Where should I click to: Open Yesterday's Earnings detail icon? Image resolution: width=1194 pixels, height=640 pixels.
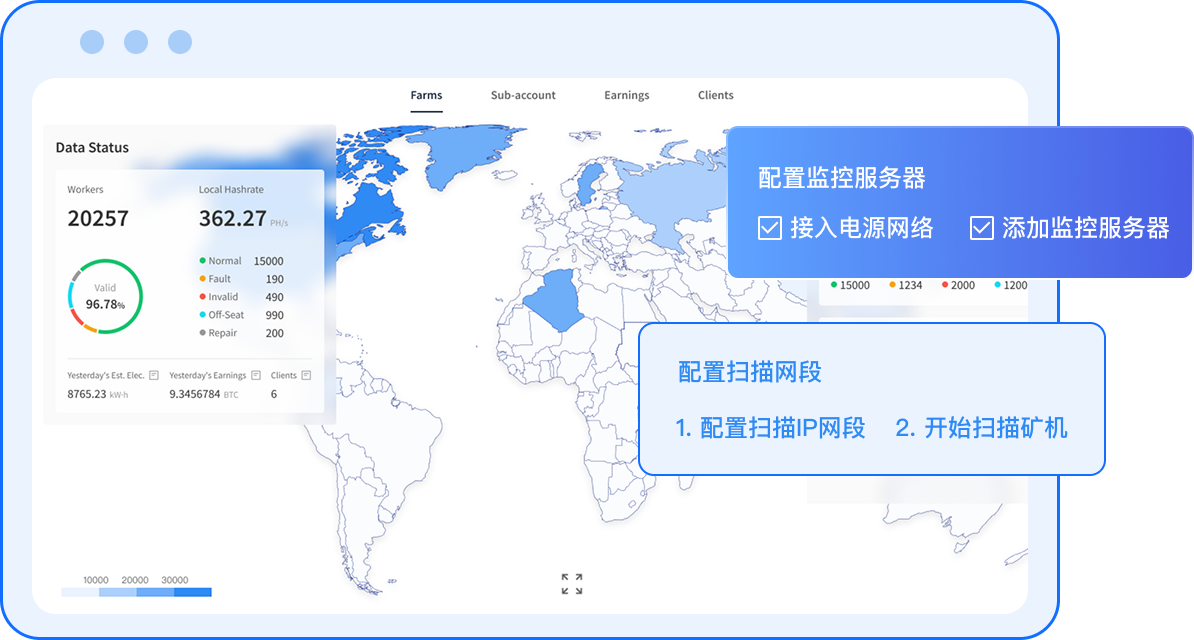tap(256, 376)
